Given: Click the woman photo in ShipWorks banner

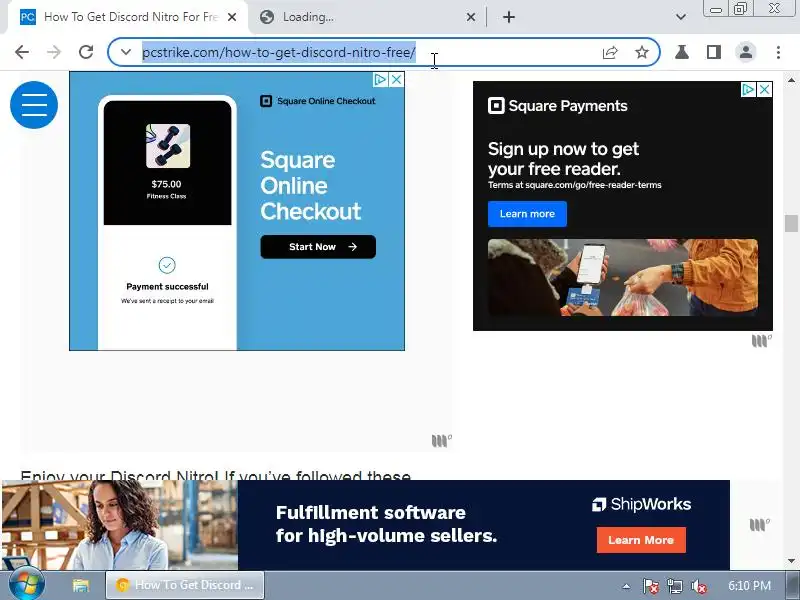Looking at the screenshot, I should pos(120,525).
